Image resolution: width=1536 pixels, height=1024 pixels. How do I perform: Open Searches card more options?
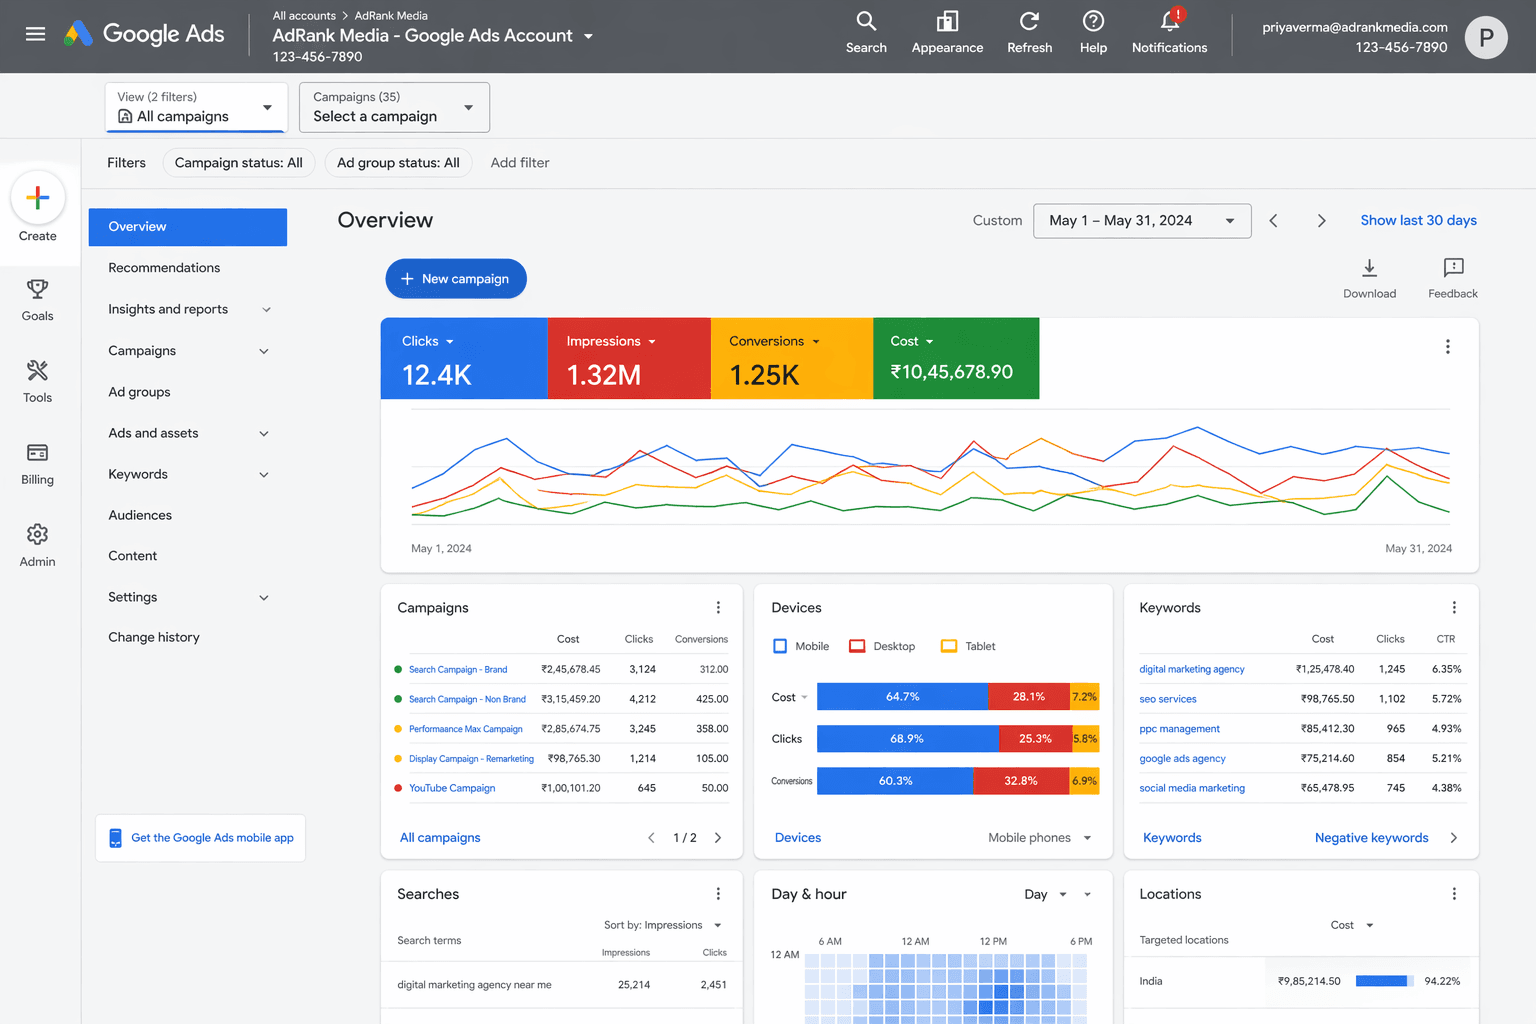pos(718,894)
